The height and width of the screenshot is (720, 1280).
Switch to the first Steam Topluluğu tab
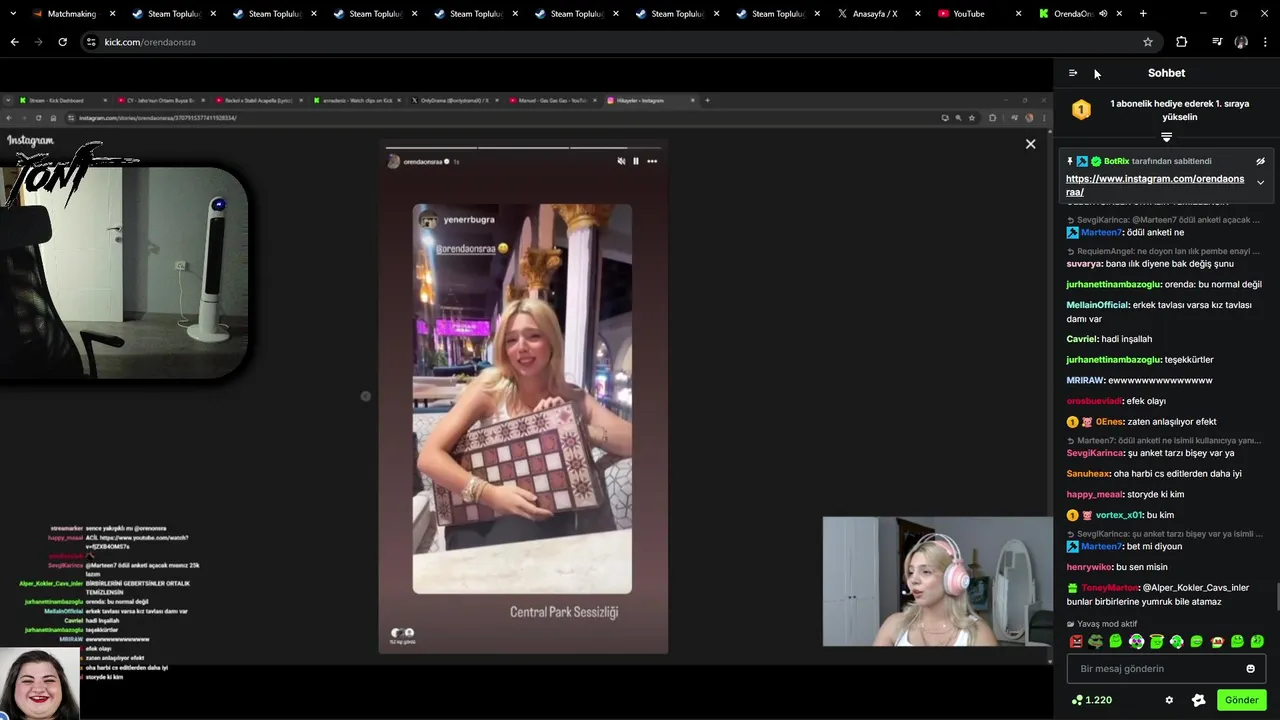pos(174,14)
